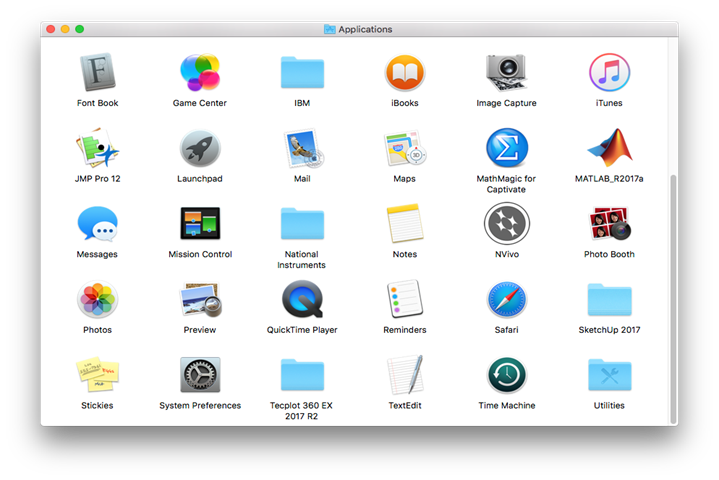The image size is (719, 480).
Task: Click the "Image Capture" name label
Action: coord(506,103)
